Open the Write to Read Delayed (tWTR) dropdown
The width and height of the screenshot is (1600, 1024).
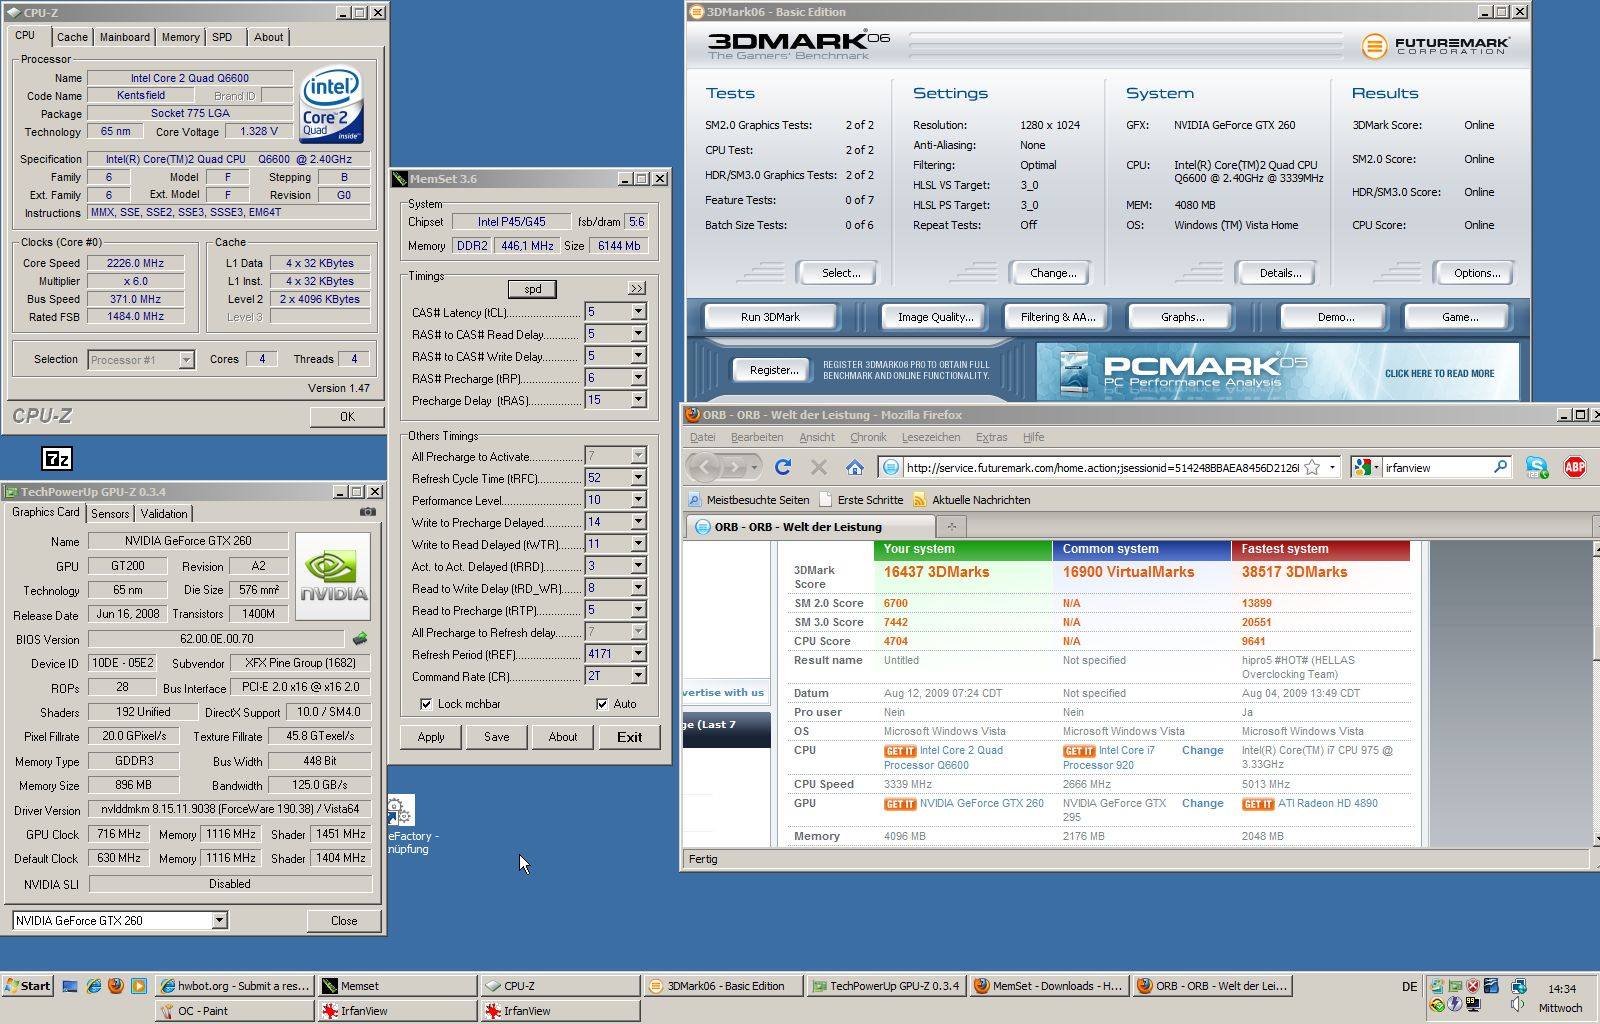[x=637, y=544]
